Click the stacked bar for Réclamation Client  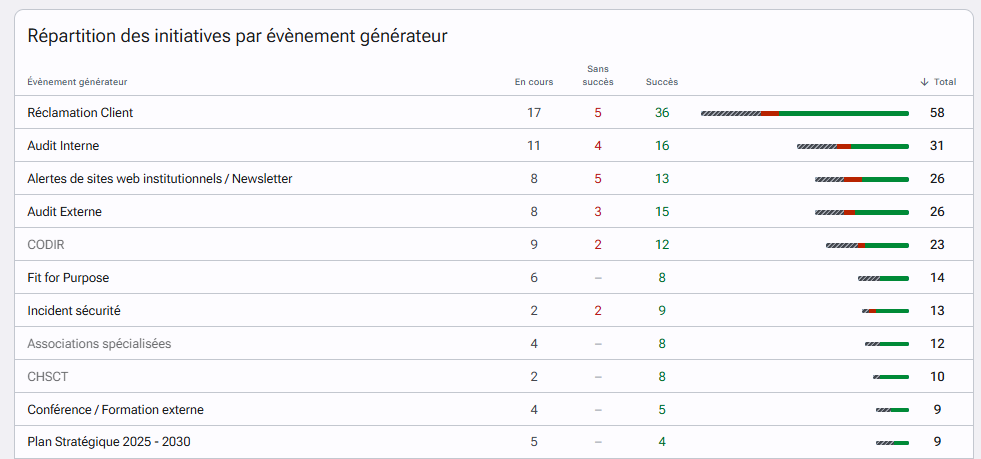pyautogui.click(x=805, y=113)
